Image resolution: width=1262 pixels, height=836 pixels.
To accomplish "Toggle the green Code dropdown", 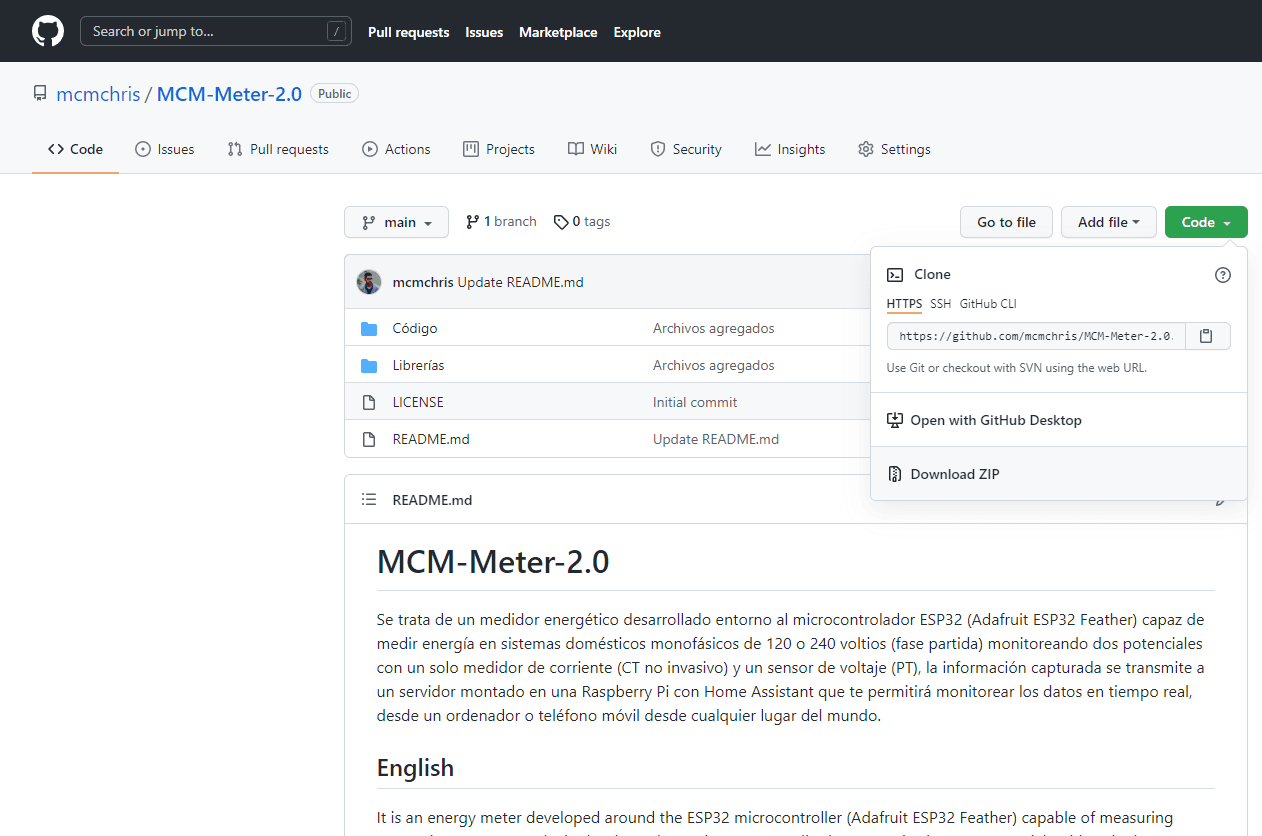I will pos(1205,222).
